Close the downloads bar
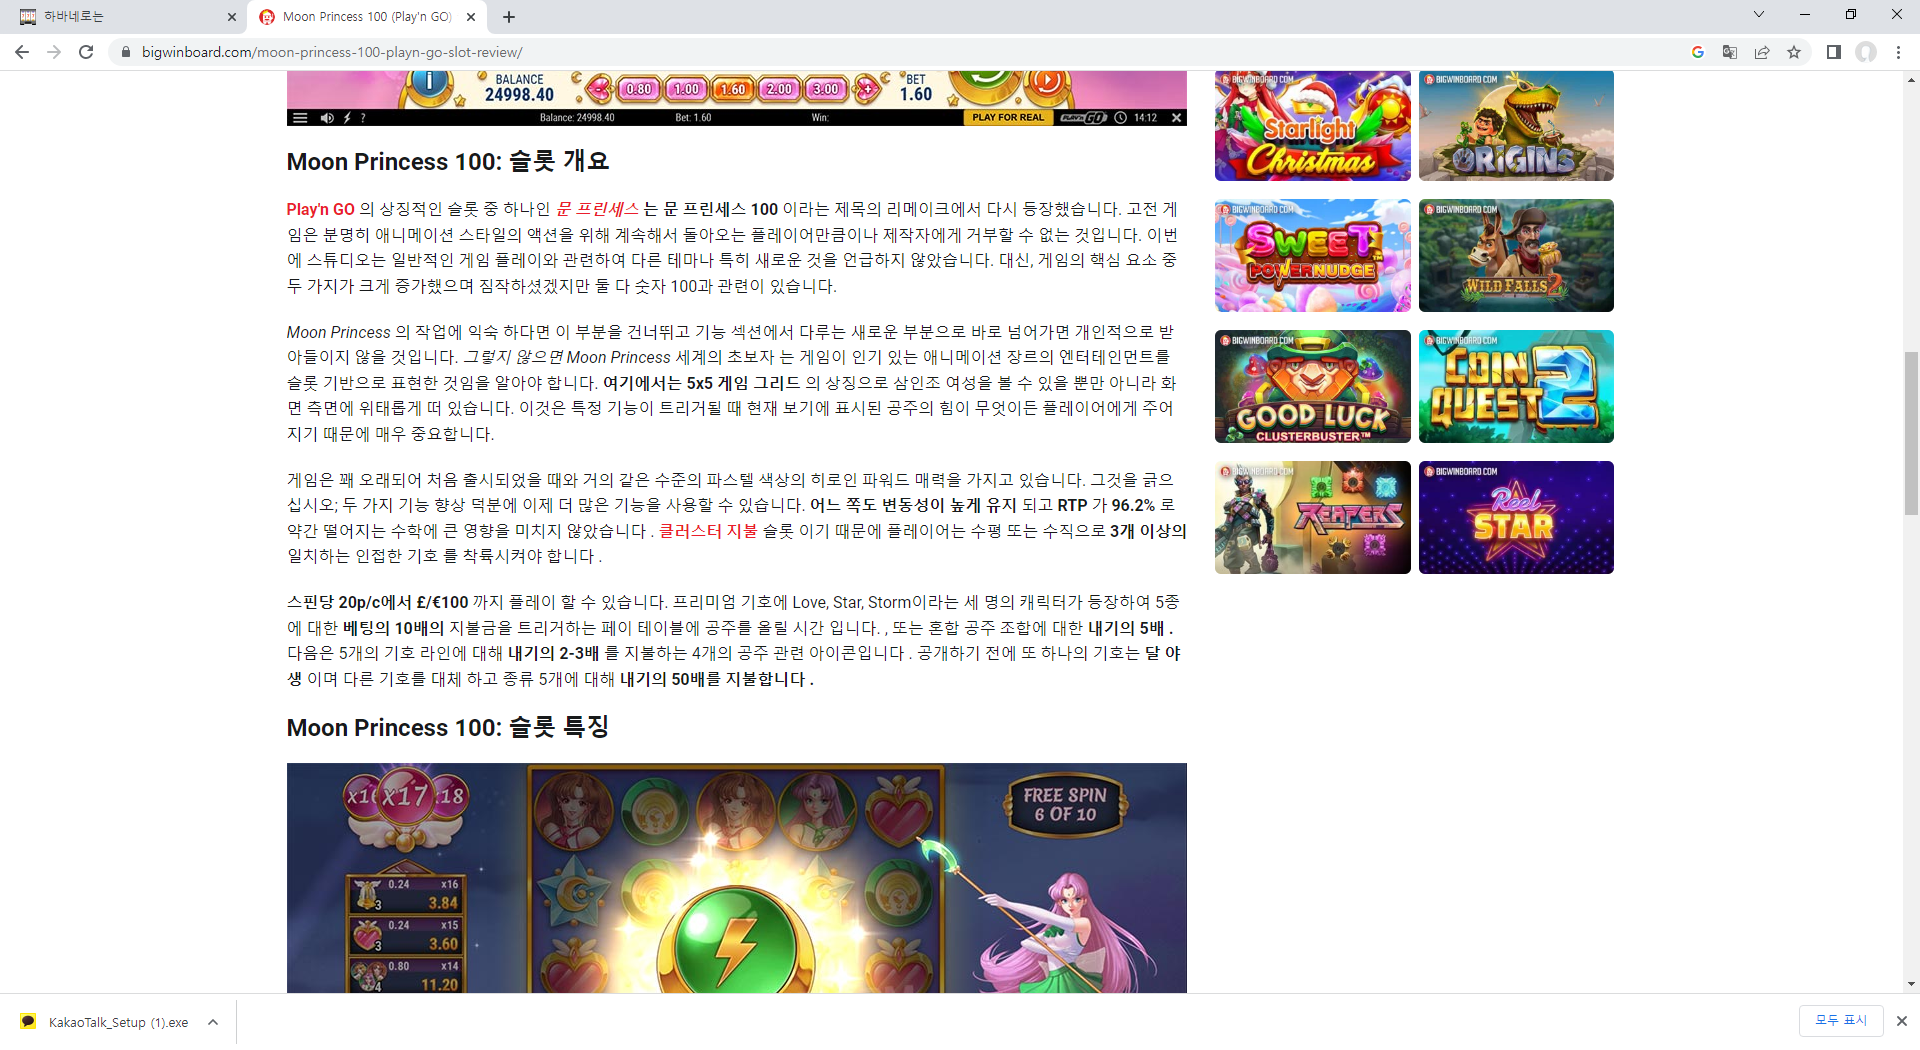The height and width of the screenshot is (1050, 1920). [x=1902, y=1021]
